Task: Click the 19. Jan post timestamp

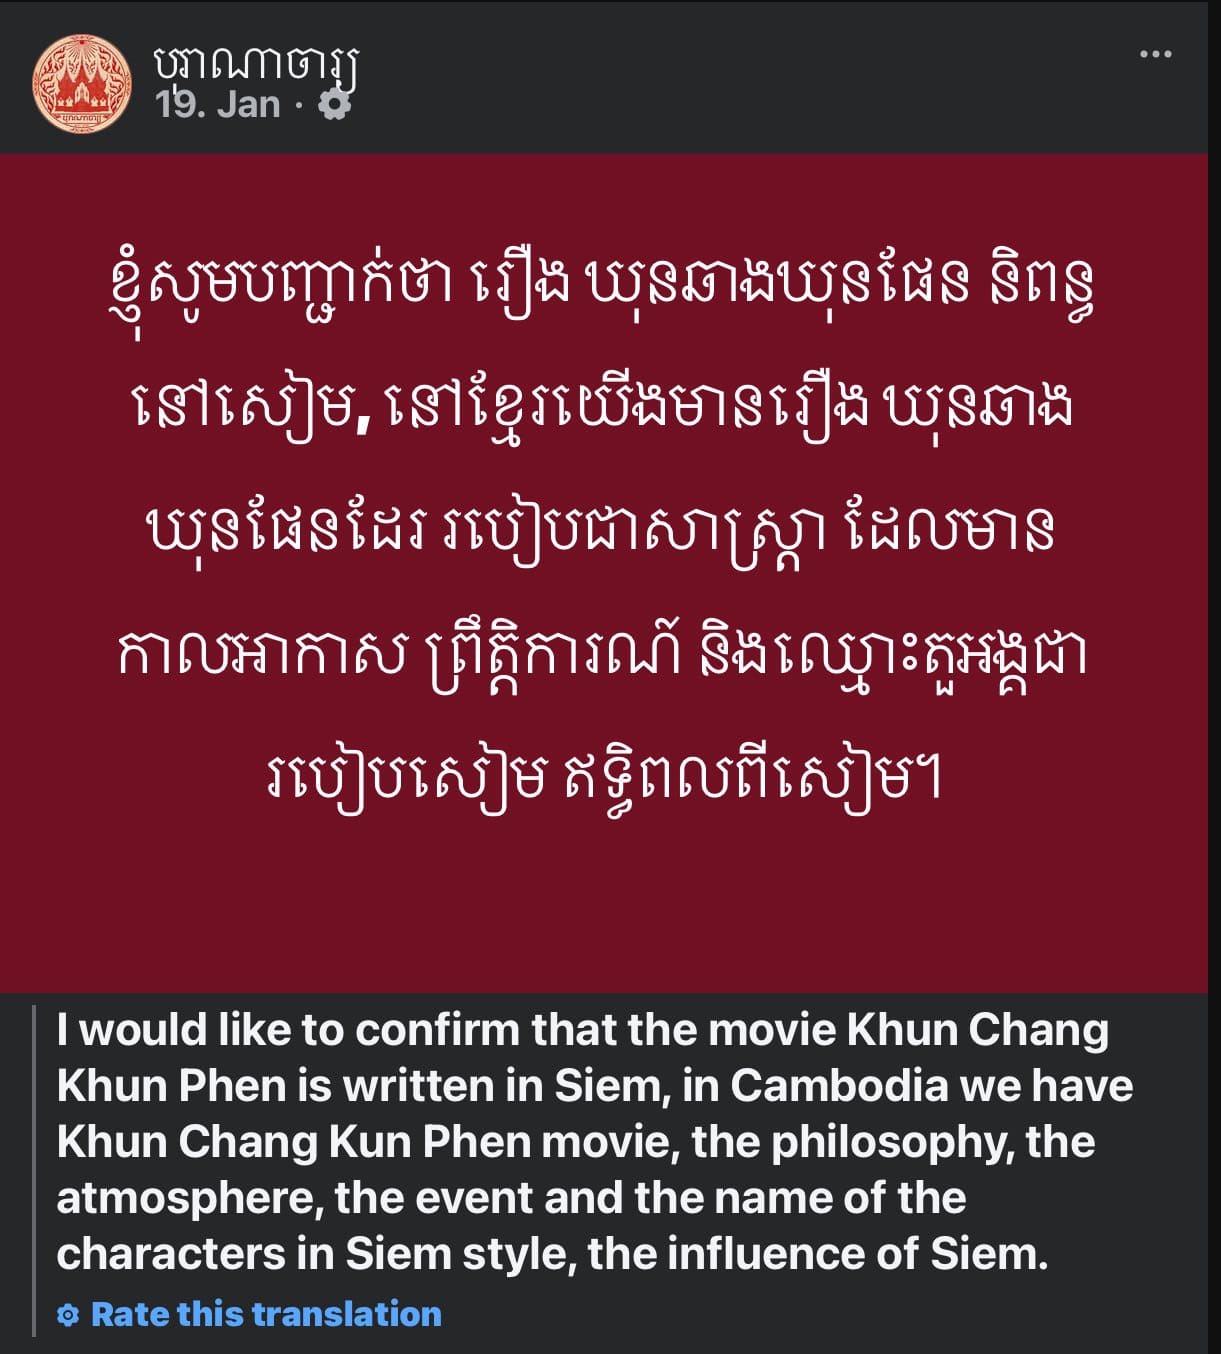Action: 218,105
